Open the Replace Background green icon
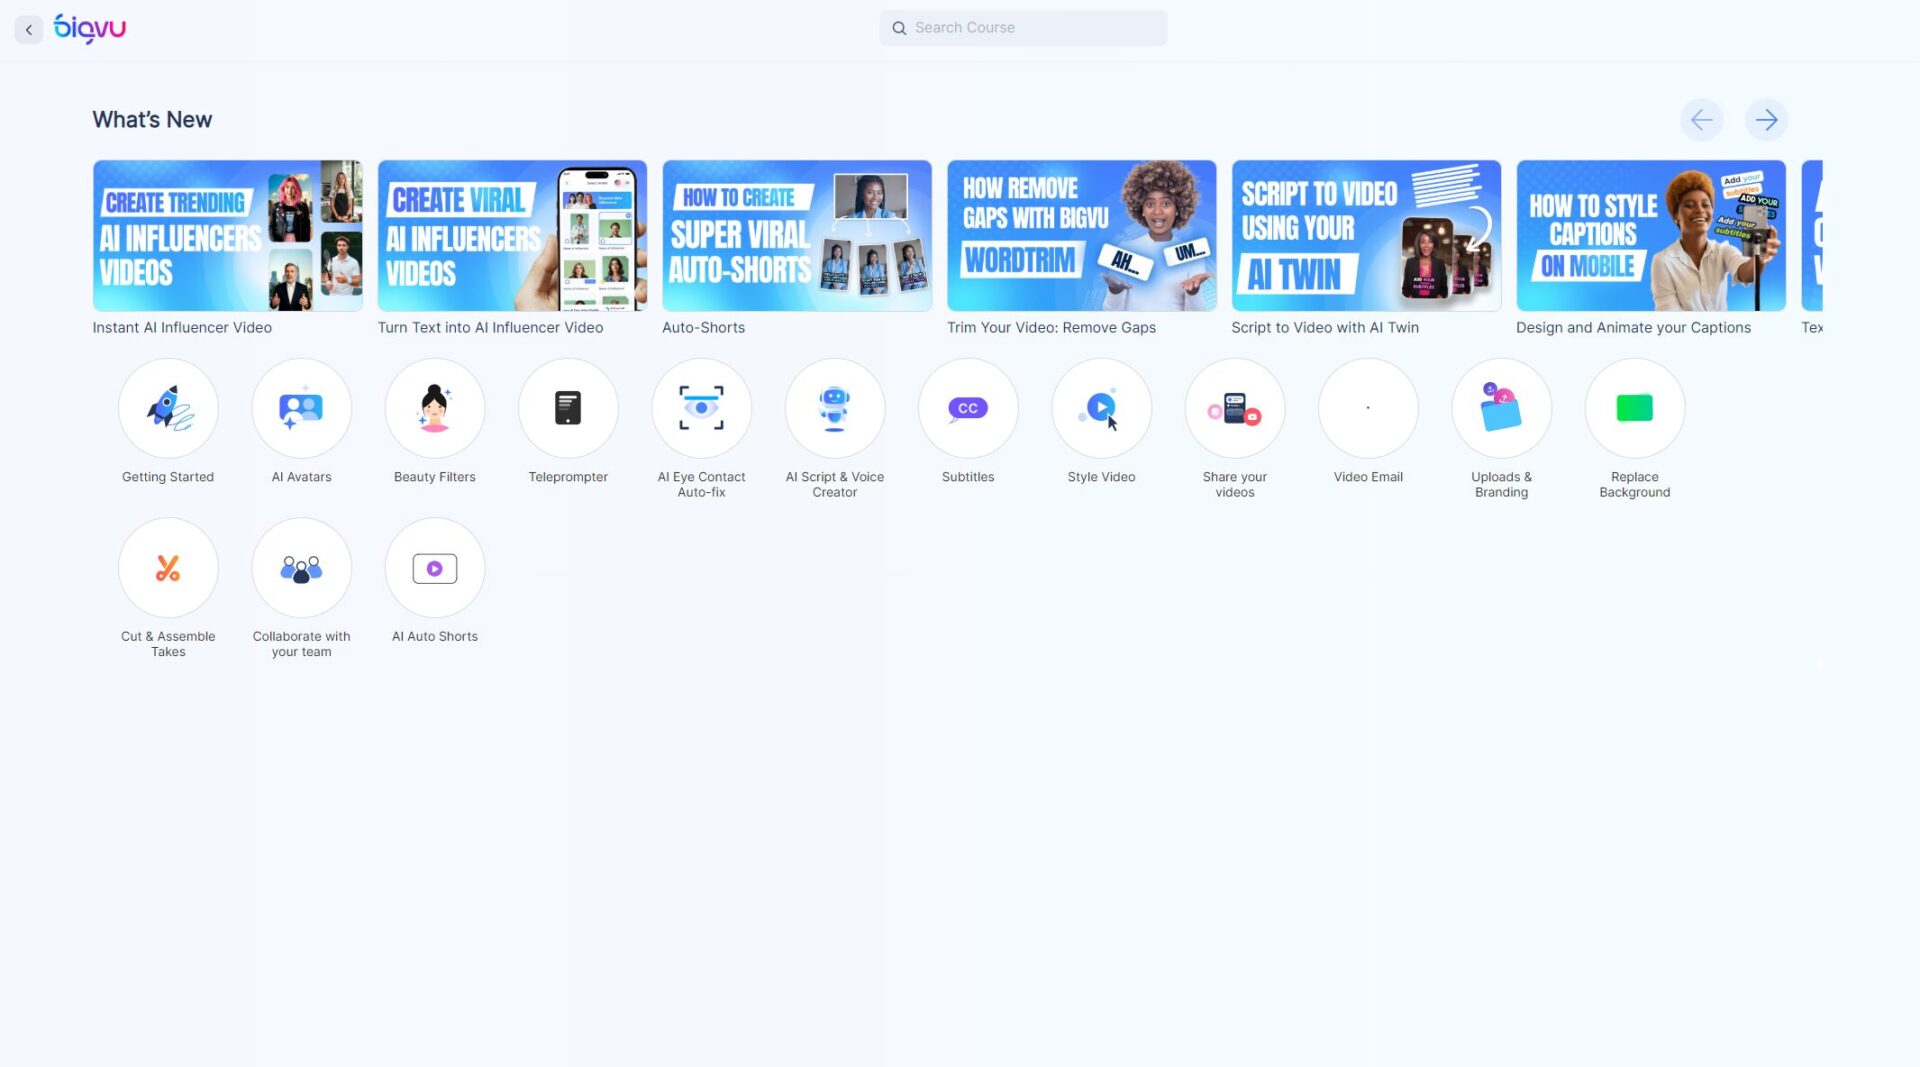 pyautogui.click(x=1635, y=408)
